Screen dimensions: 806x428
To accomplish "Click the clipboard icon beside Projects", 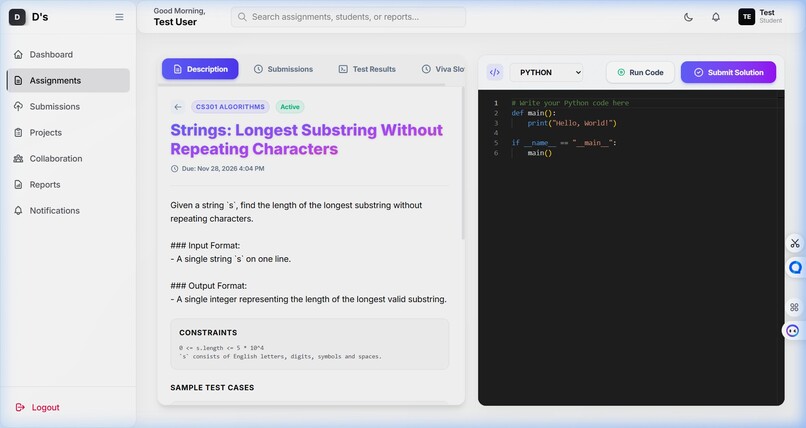I will click(19, 133).
